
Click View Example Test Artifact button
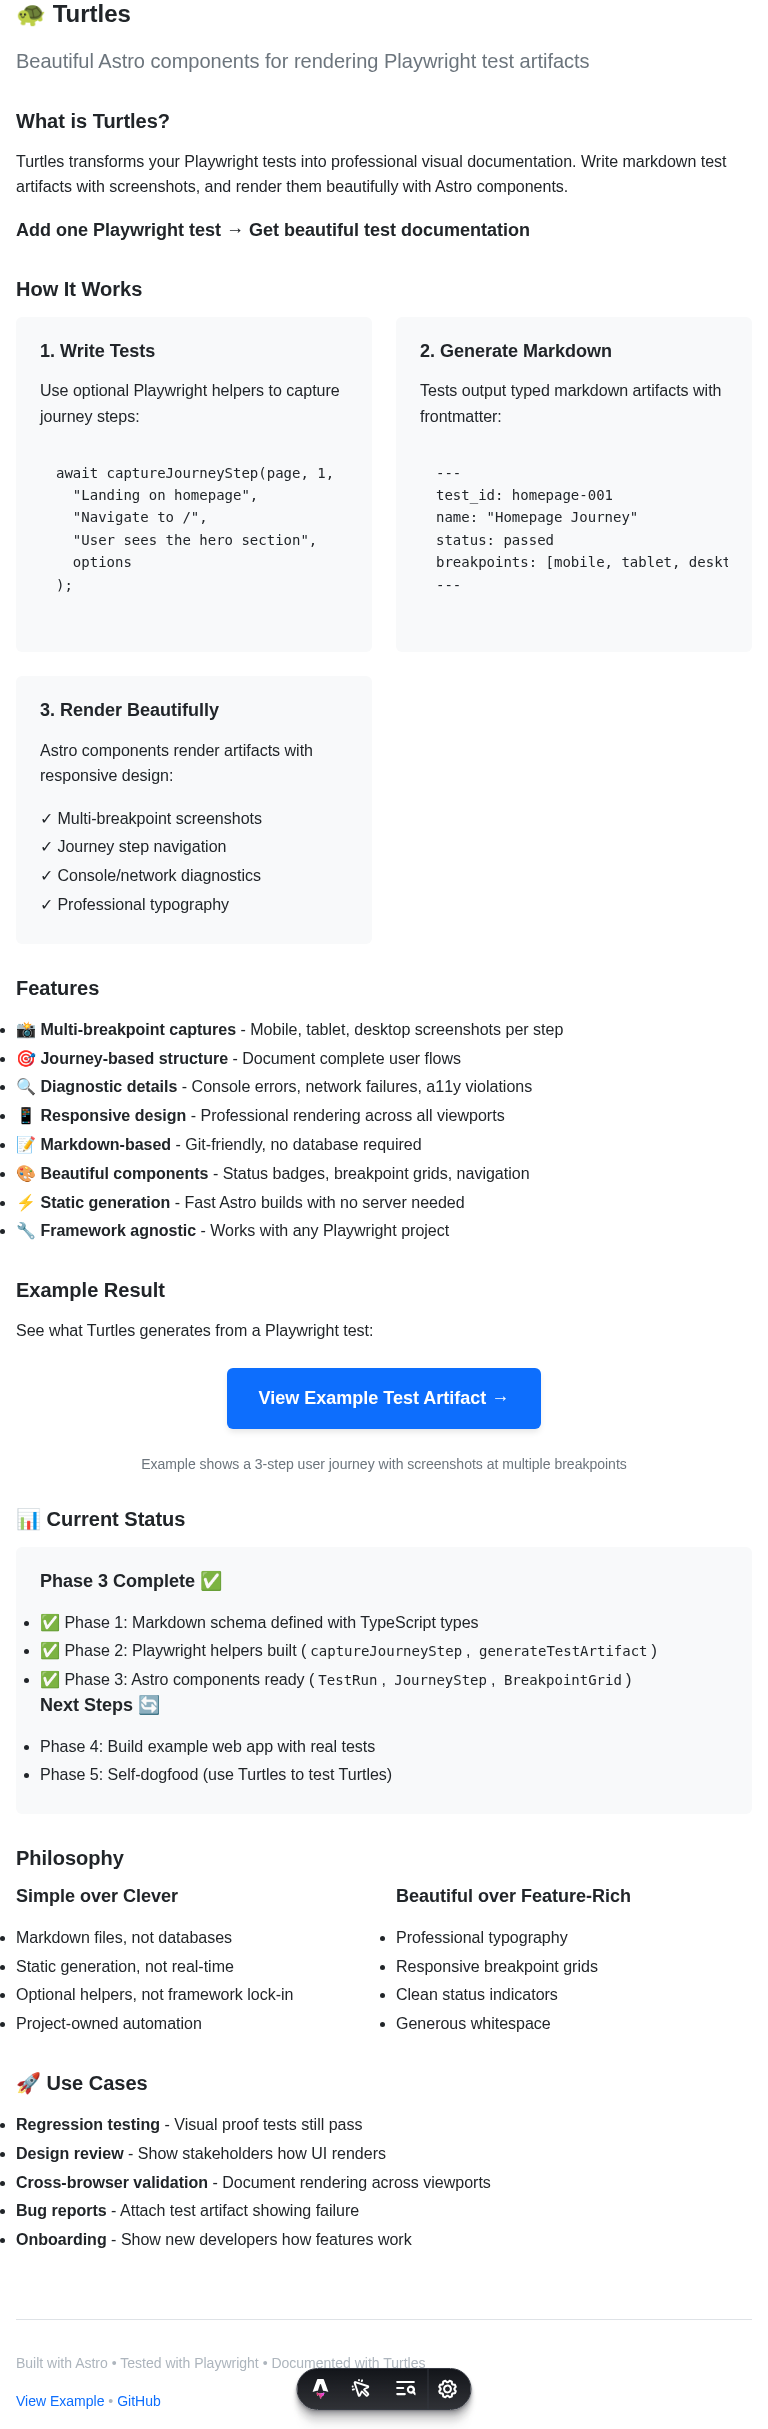pyautogui.click(x=384, y=1398)
